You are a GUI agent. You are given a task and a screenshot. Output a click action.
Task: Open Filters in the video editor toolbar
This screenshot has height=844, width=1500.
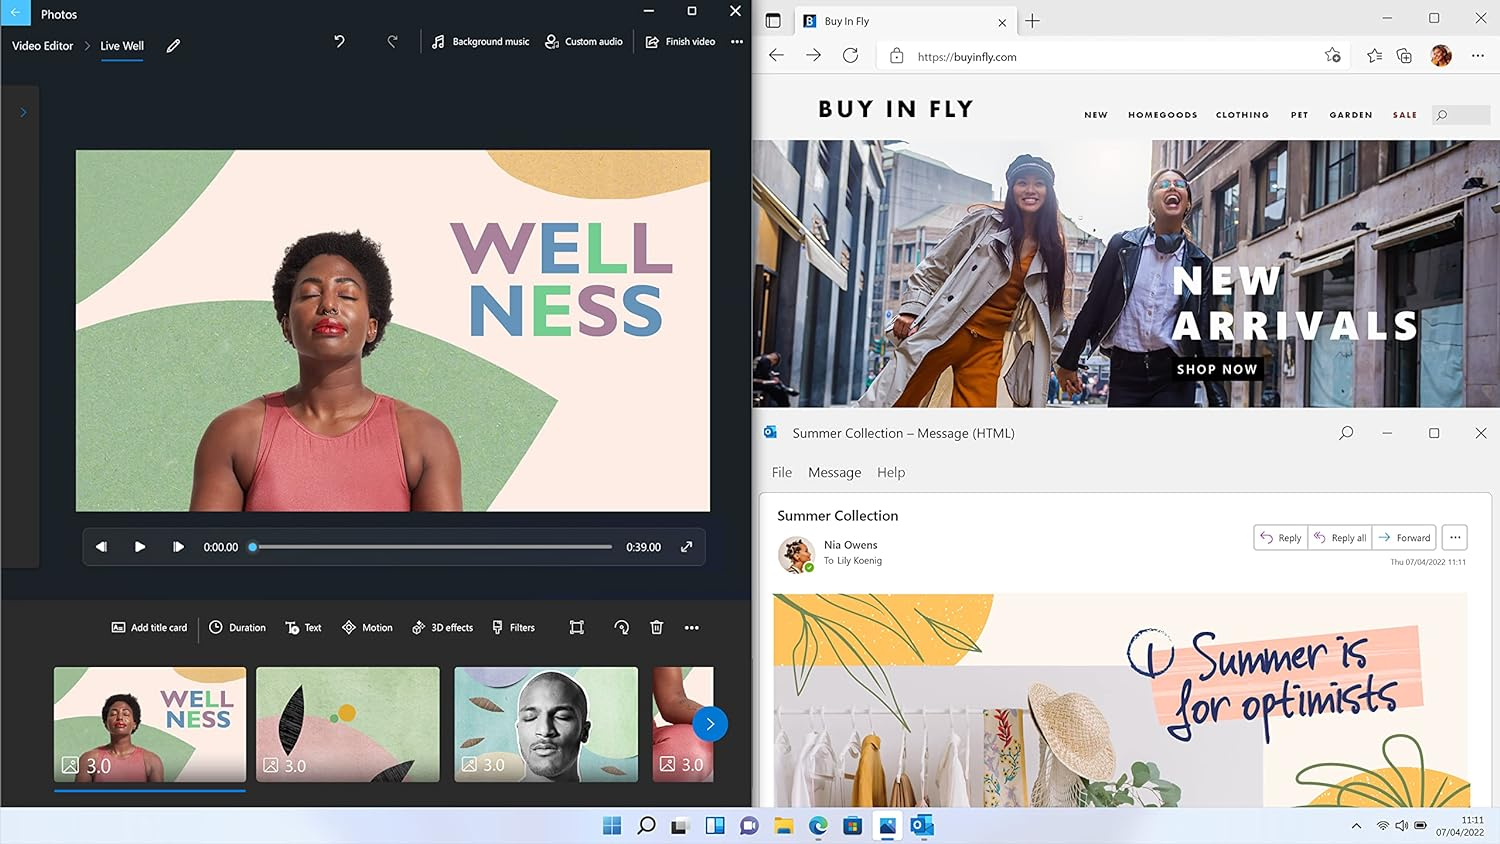pyautogui.click(x=513, y=627)
